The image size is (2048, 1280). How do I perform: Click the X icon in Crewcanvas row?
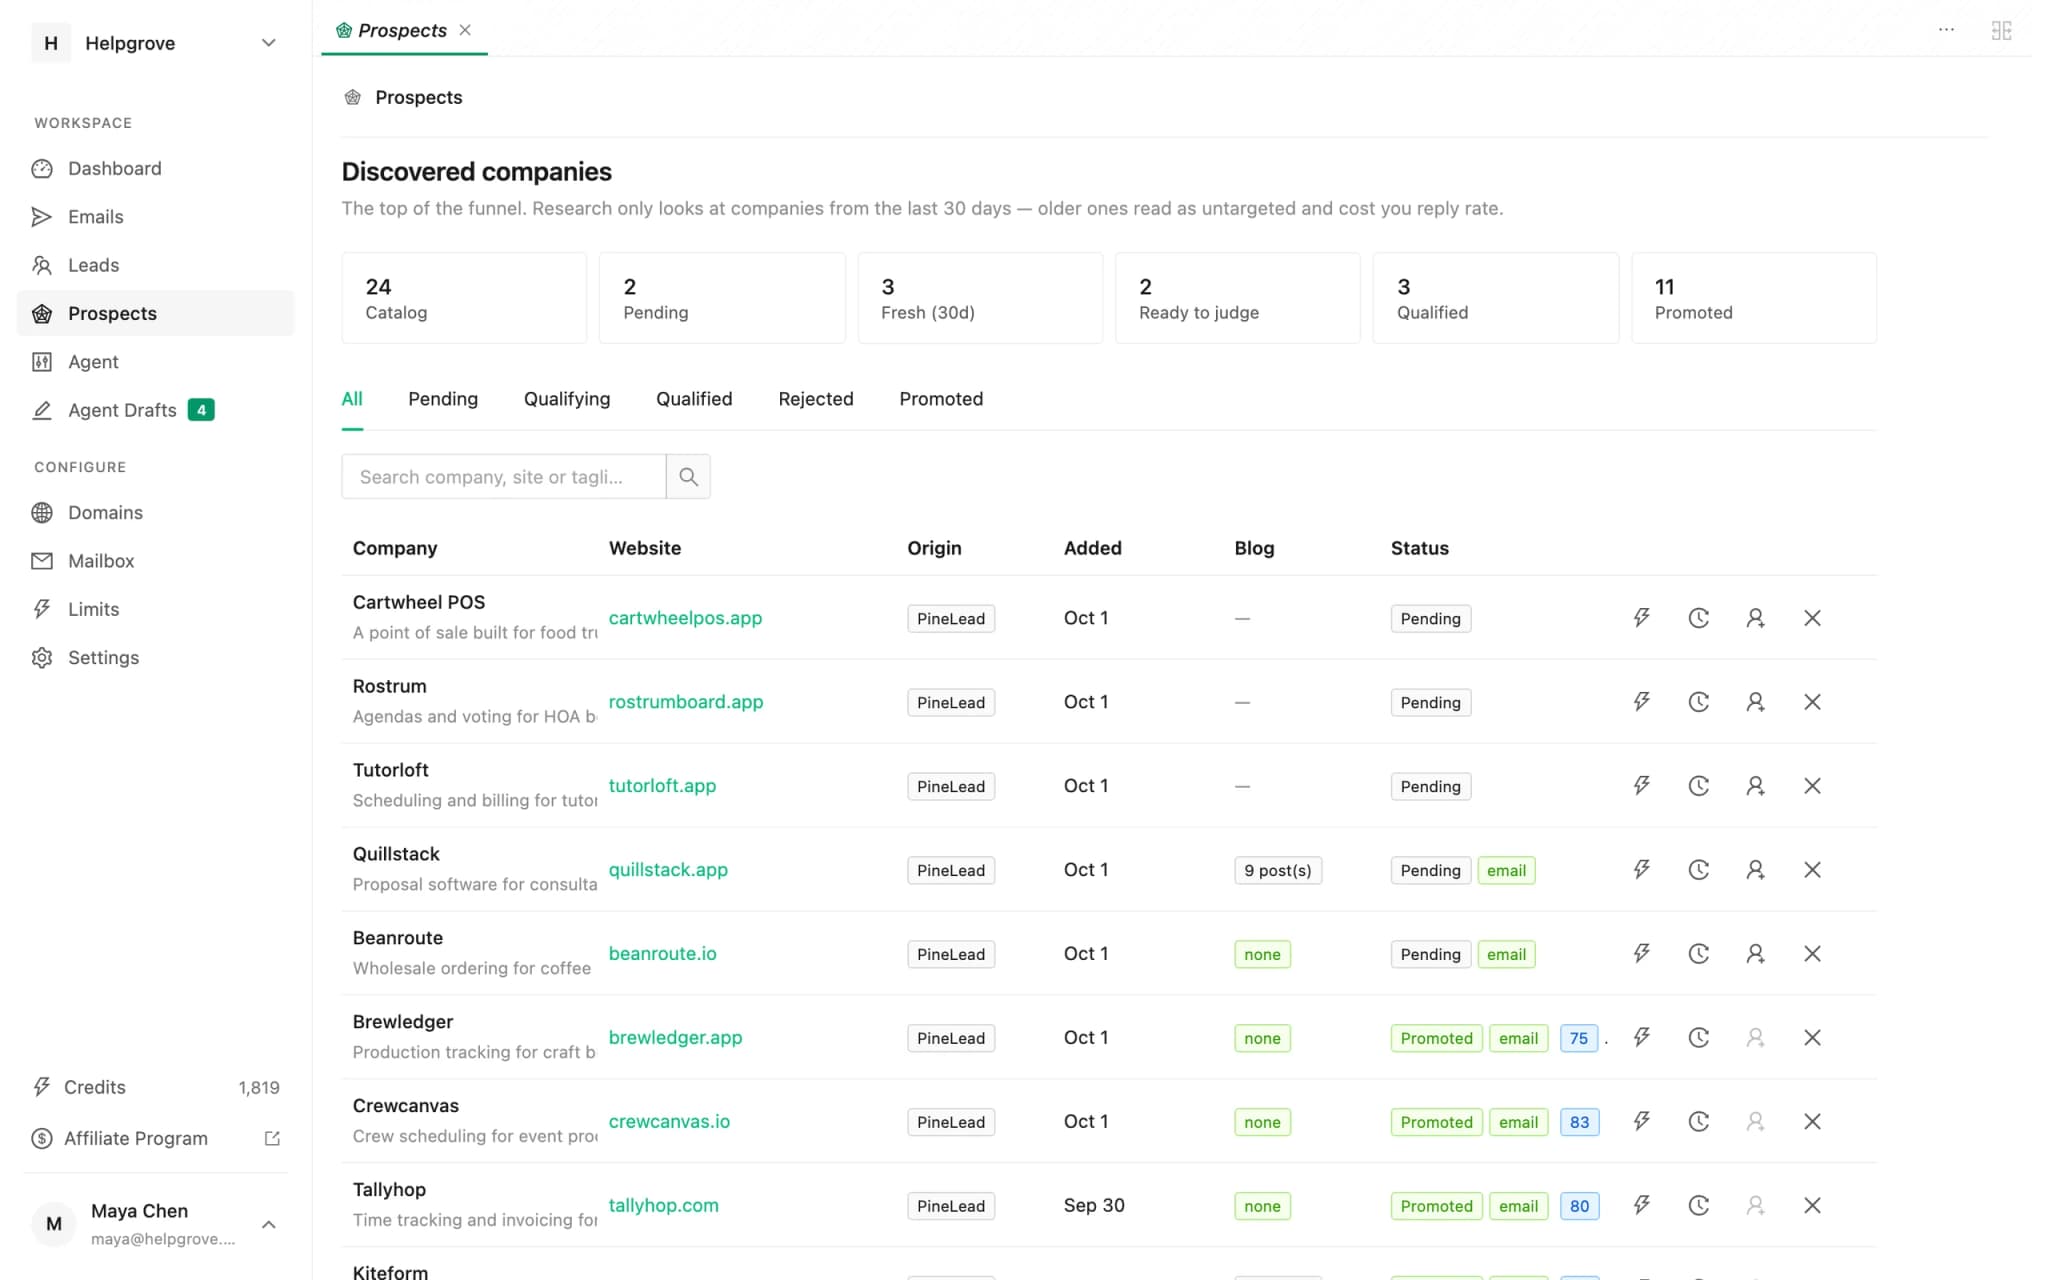(1812, 1122)
